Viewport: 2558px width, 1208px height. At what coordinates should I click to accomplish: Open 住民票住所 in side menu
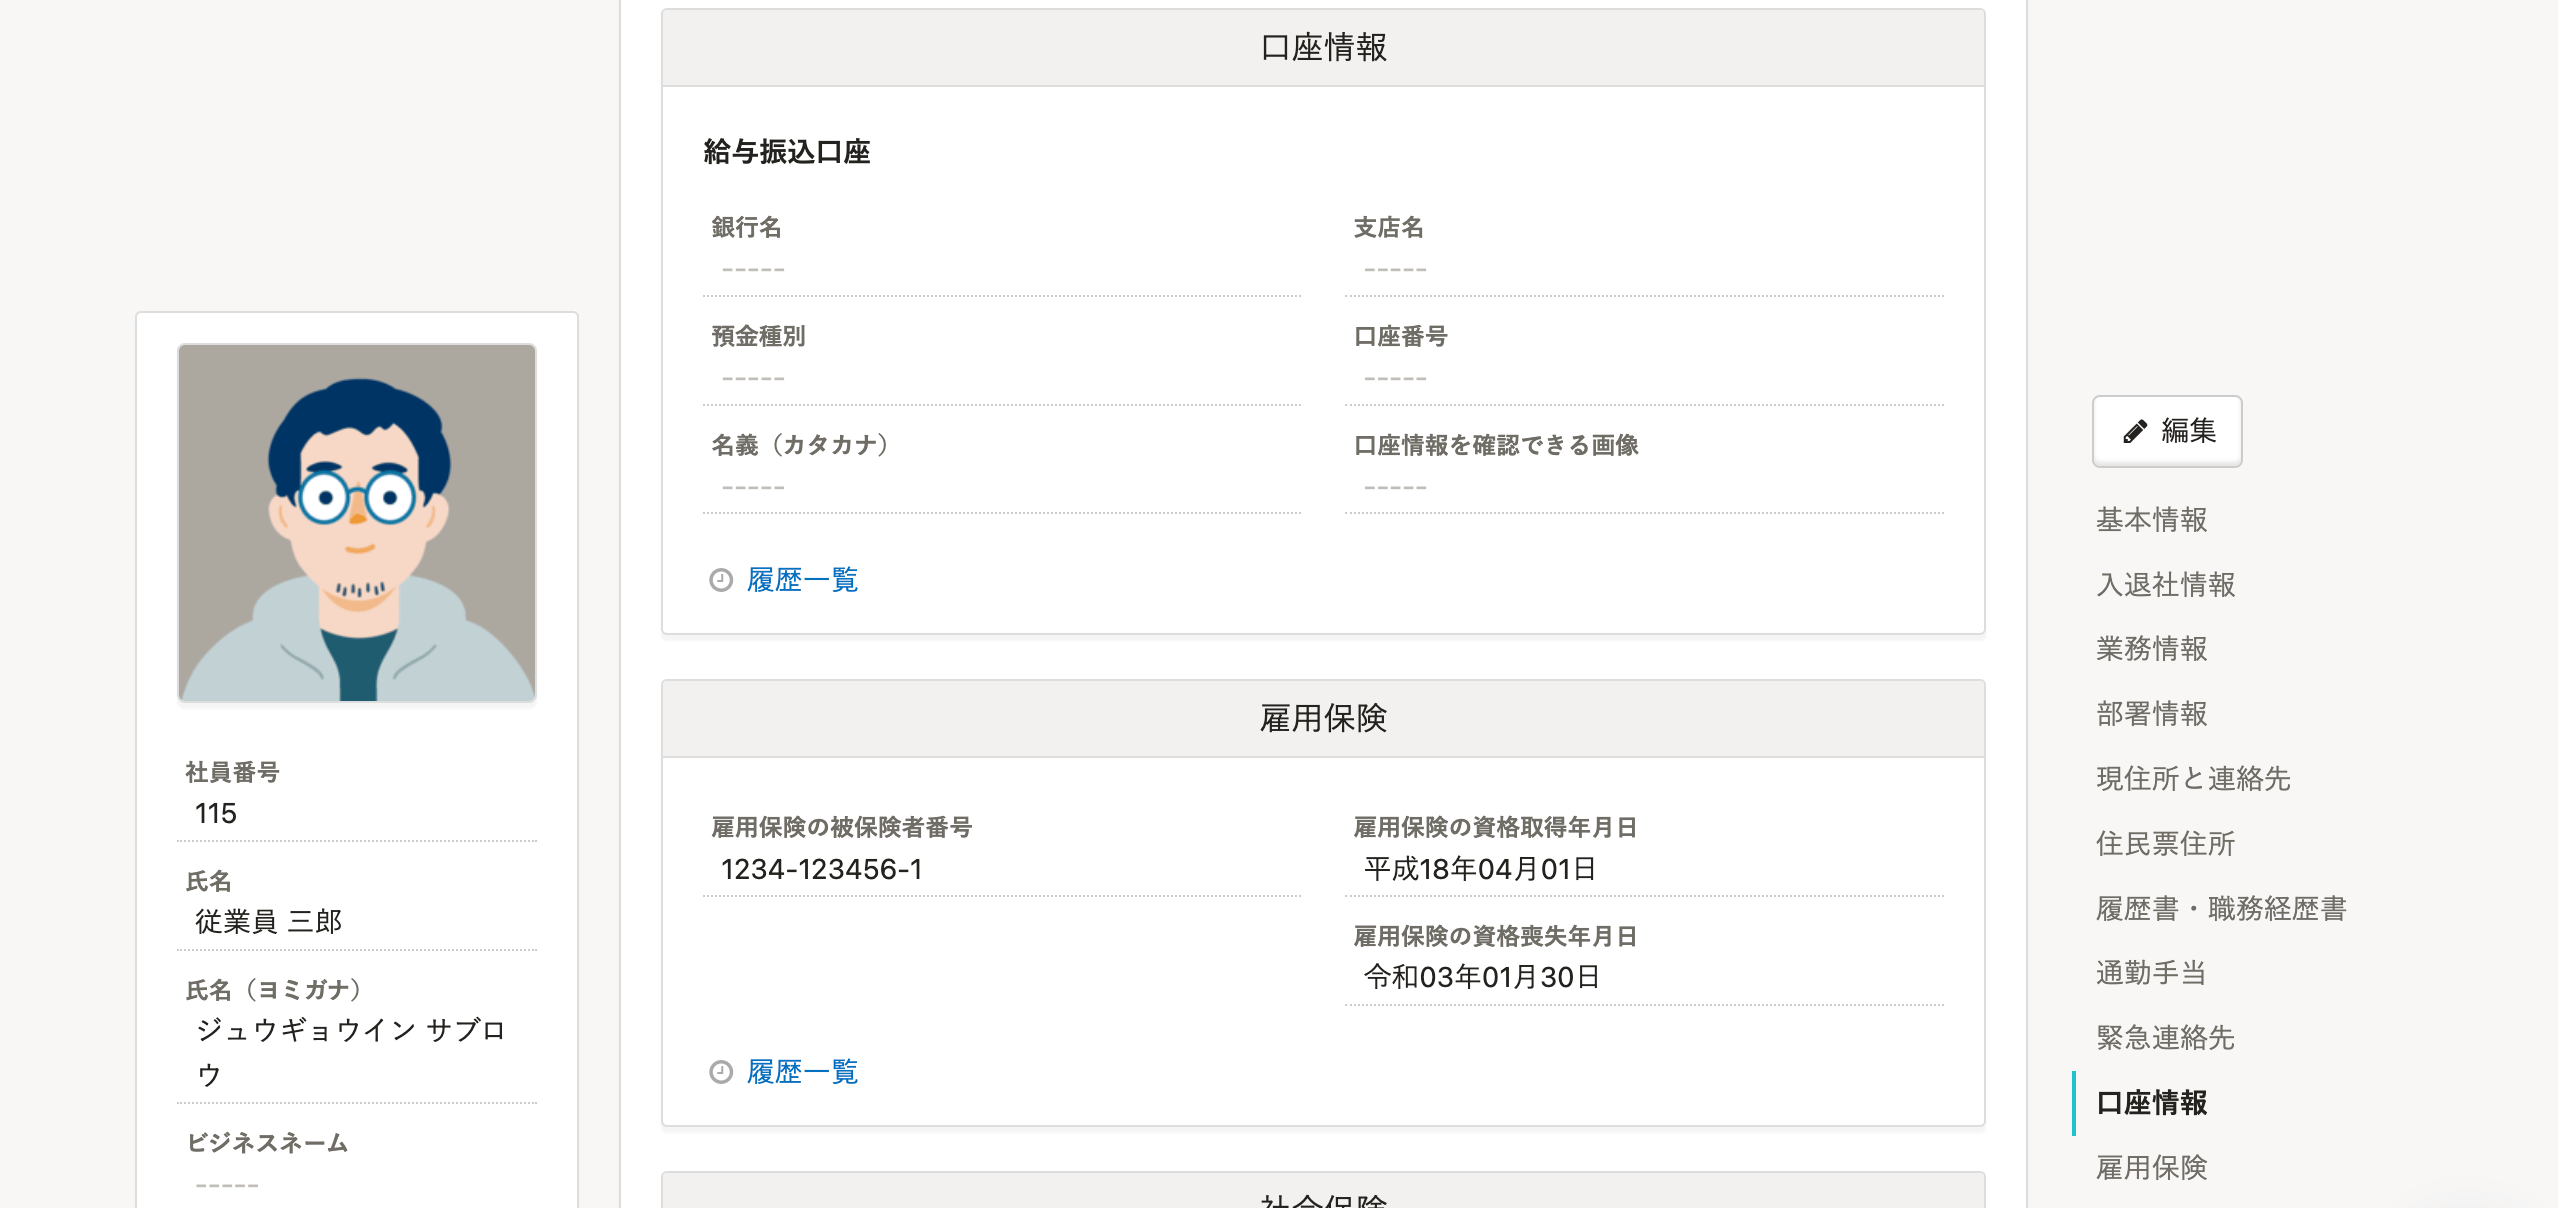pyautogui.click(x=2165, y=844)
